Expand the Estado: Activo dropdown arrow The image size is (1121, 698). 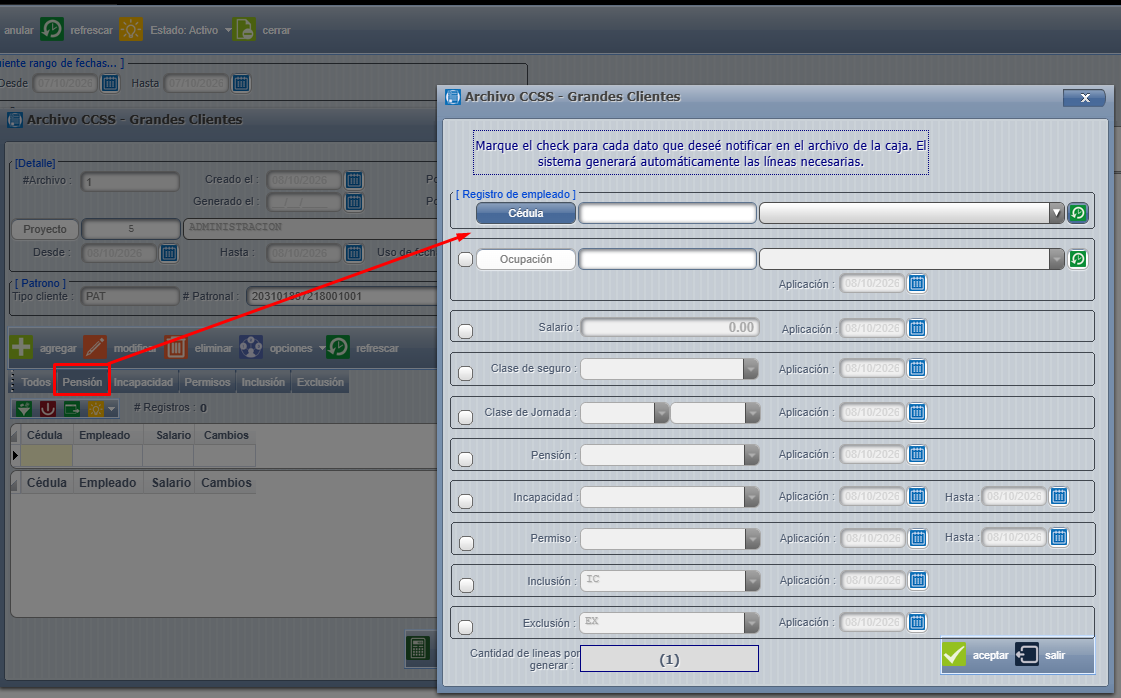228,30
